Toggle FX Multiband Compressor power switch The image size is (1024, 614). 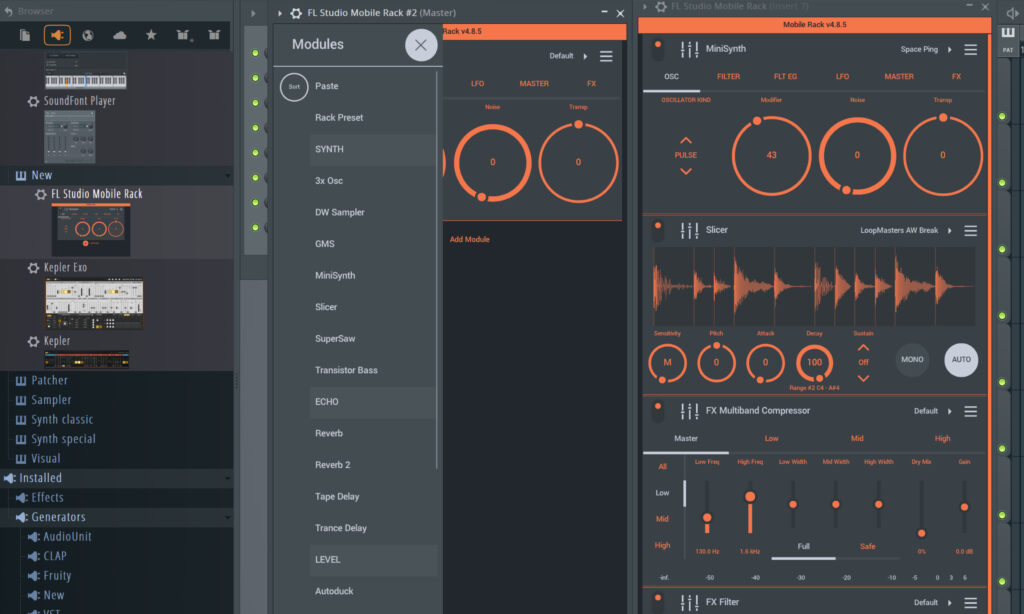click(658, 412)
